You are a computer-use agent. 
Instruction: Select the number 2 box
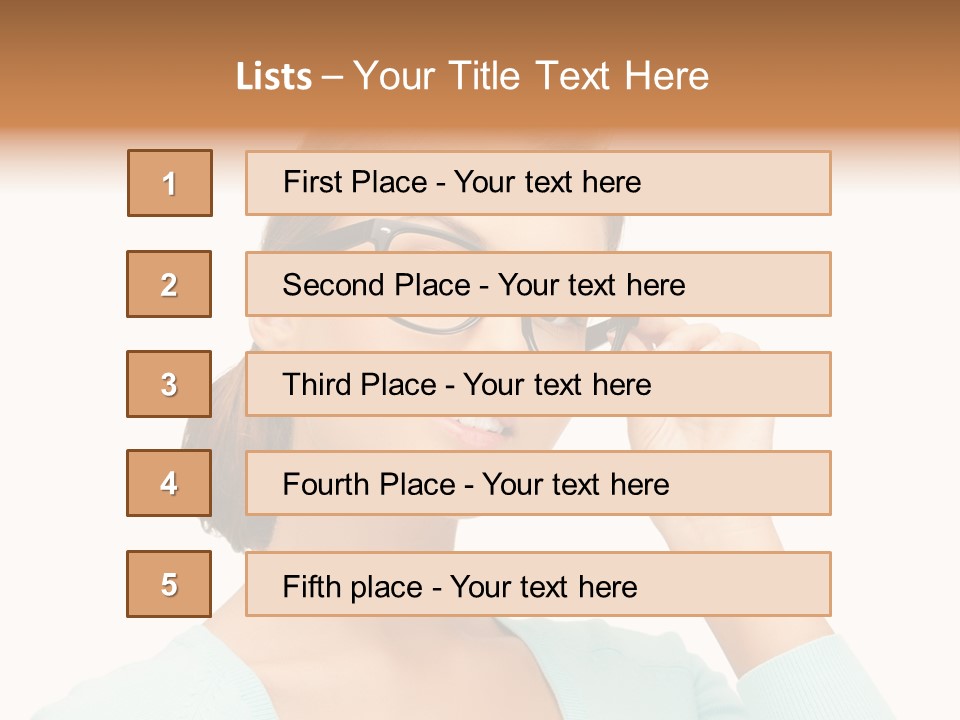click(169, 284)
